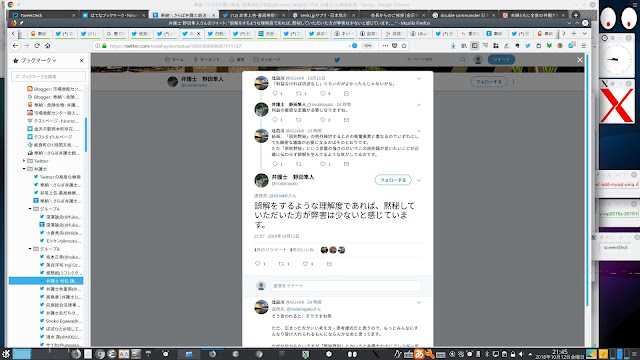The width and height of the screenshot is (640, 360).
Task: Click Twitter bird logo in header
Action: [x=337, y=60]
